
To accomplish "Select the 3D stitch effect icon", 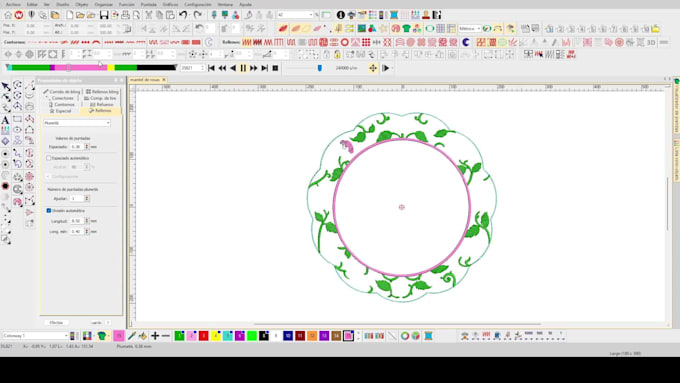I will coord(651,42).
